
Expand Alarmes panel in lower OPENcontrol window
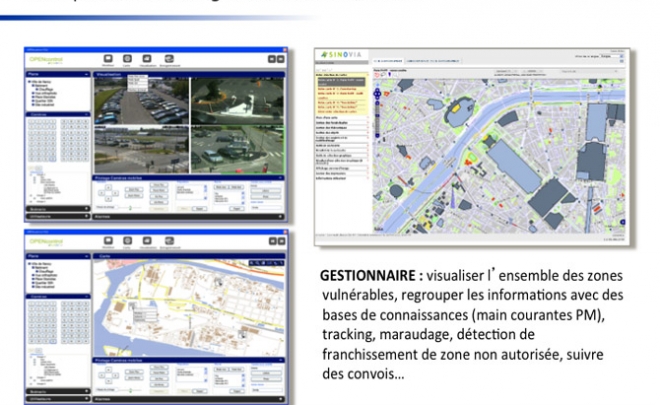280,399
